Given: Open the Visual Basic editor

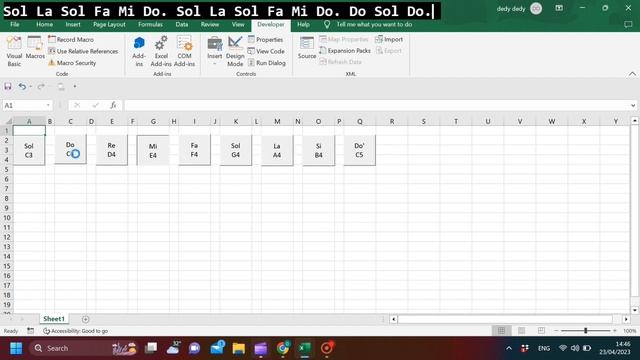Looking at the screenshot, I should click(x=14, y=51).
